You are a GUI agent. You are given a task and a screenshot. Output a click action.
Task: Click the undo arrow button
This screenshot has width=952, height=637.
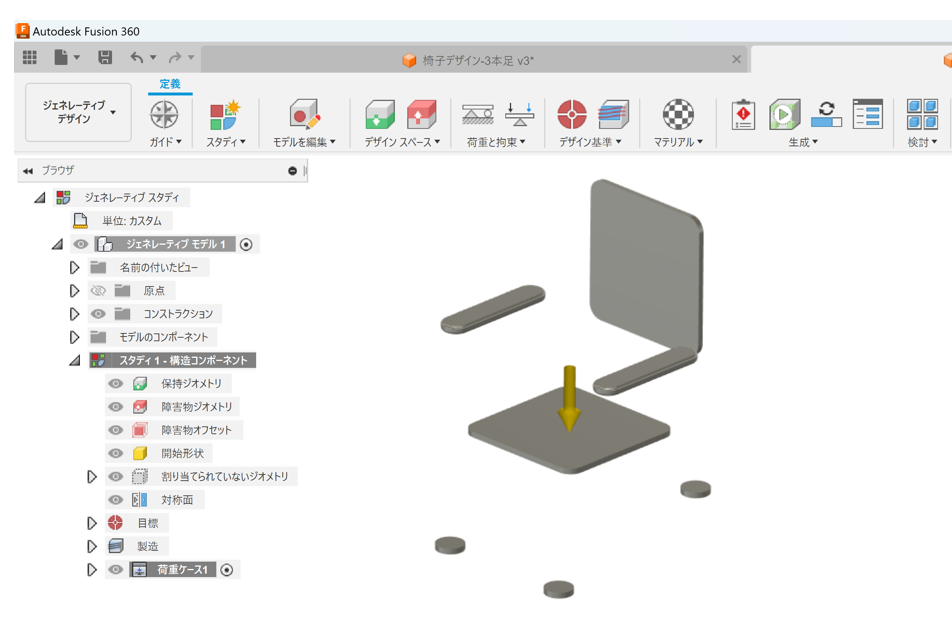tap(139, 58)
